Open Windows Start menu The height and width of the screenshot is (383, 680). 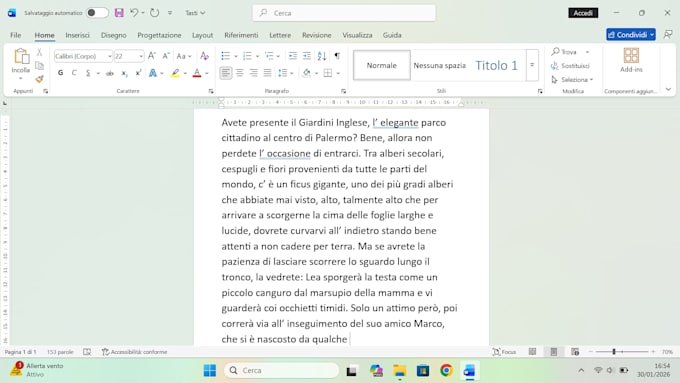[x=210, y=370]
